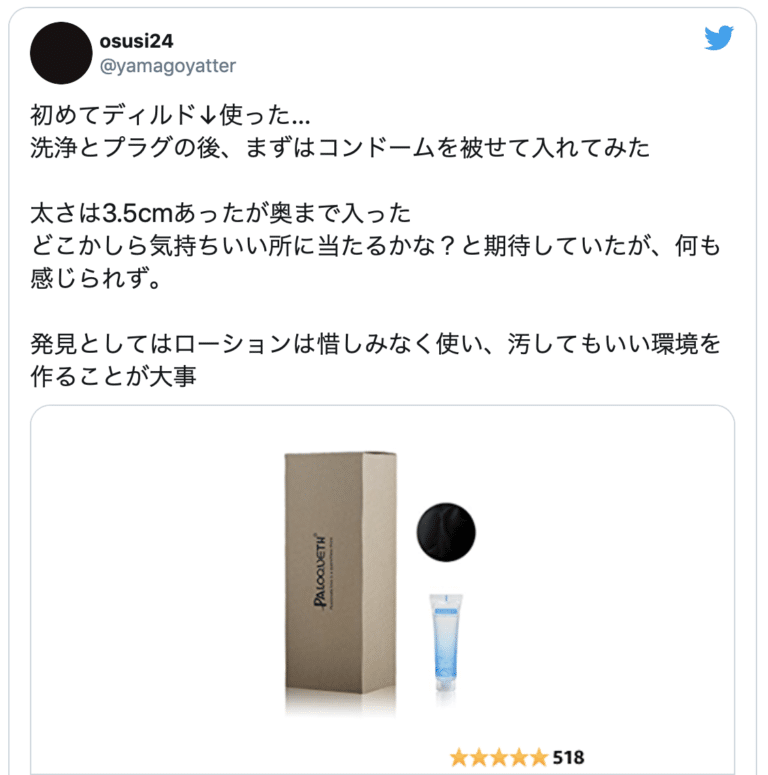Click the black circle in product card
This screenshot has width=768, height=775.
446,532
